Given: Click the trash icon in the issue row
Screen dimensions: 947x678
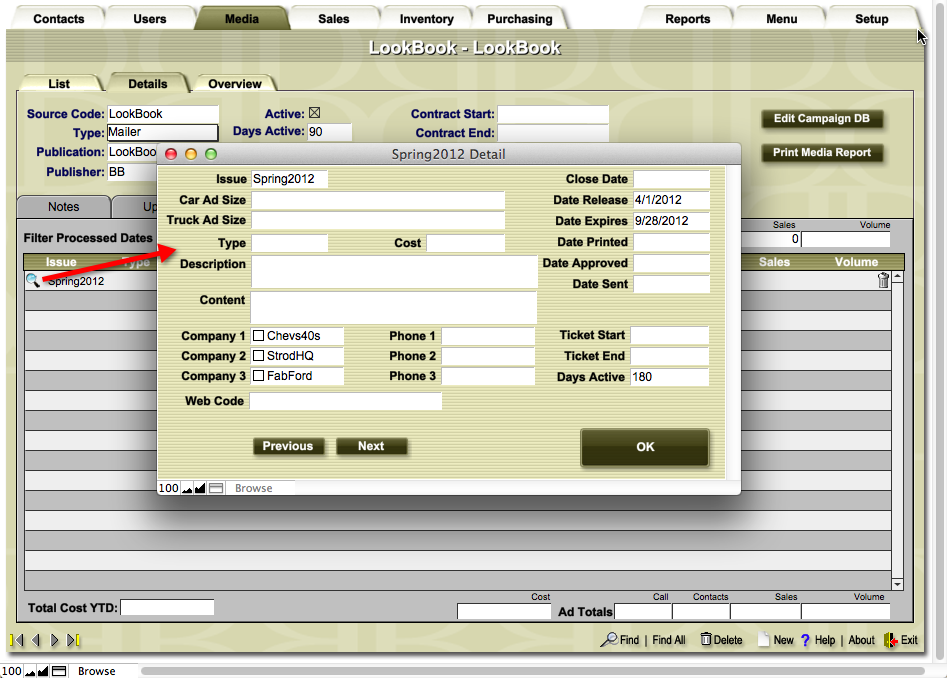Looking at the screenshot, I should click(883, 281).
